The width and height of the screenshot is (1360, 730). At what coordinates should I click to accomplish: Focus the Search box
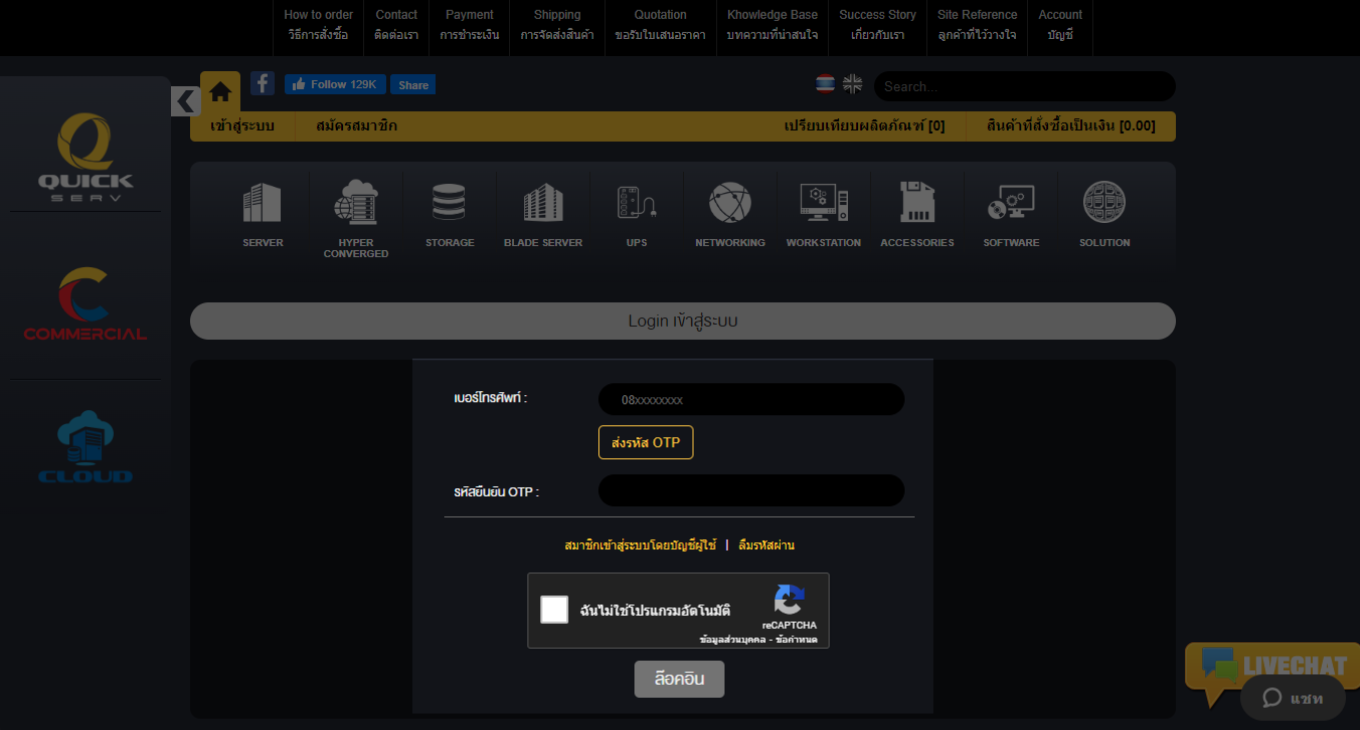1025,86
